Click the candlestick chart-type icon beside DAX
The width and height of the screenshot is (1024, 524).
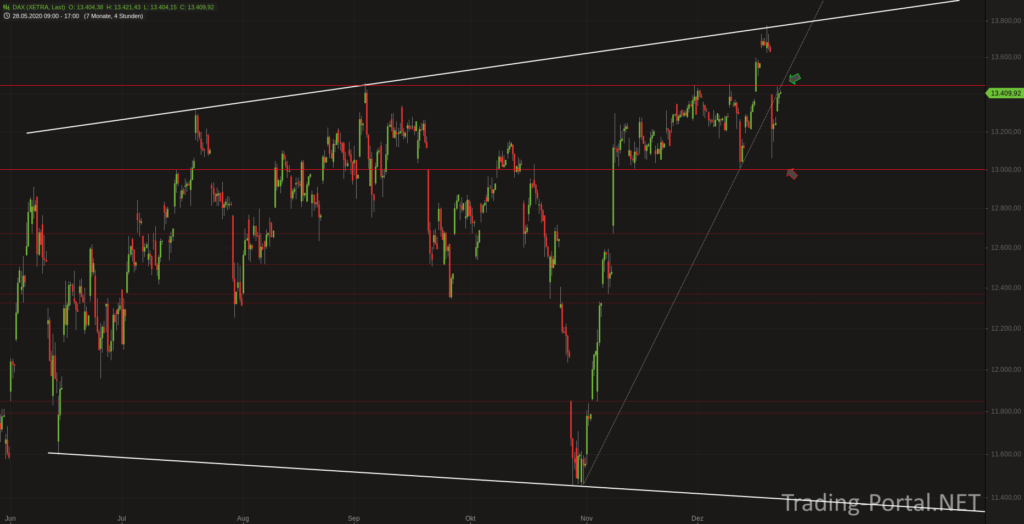coord(7,7)
